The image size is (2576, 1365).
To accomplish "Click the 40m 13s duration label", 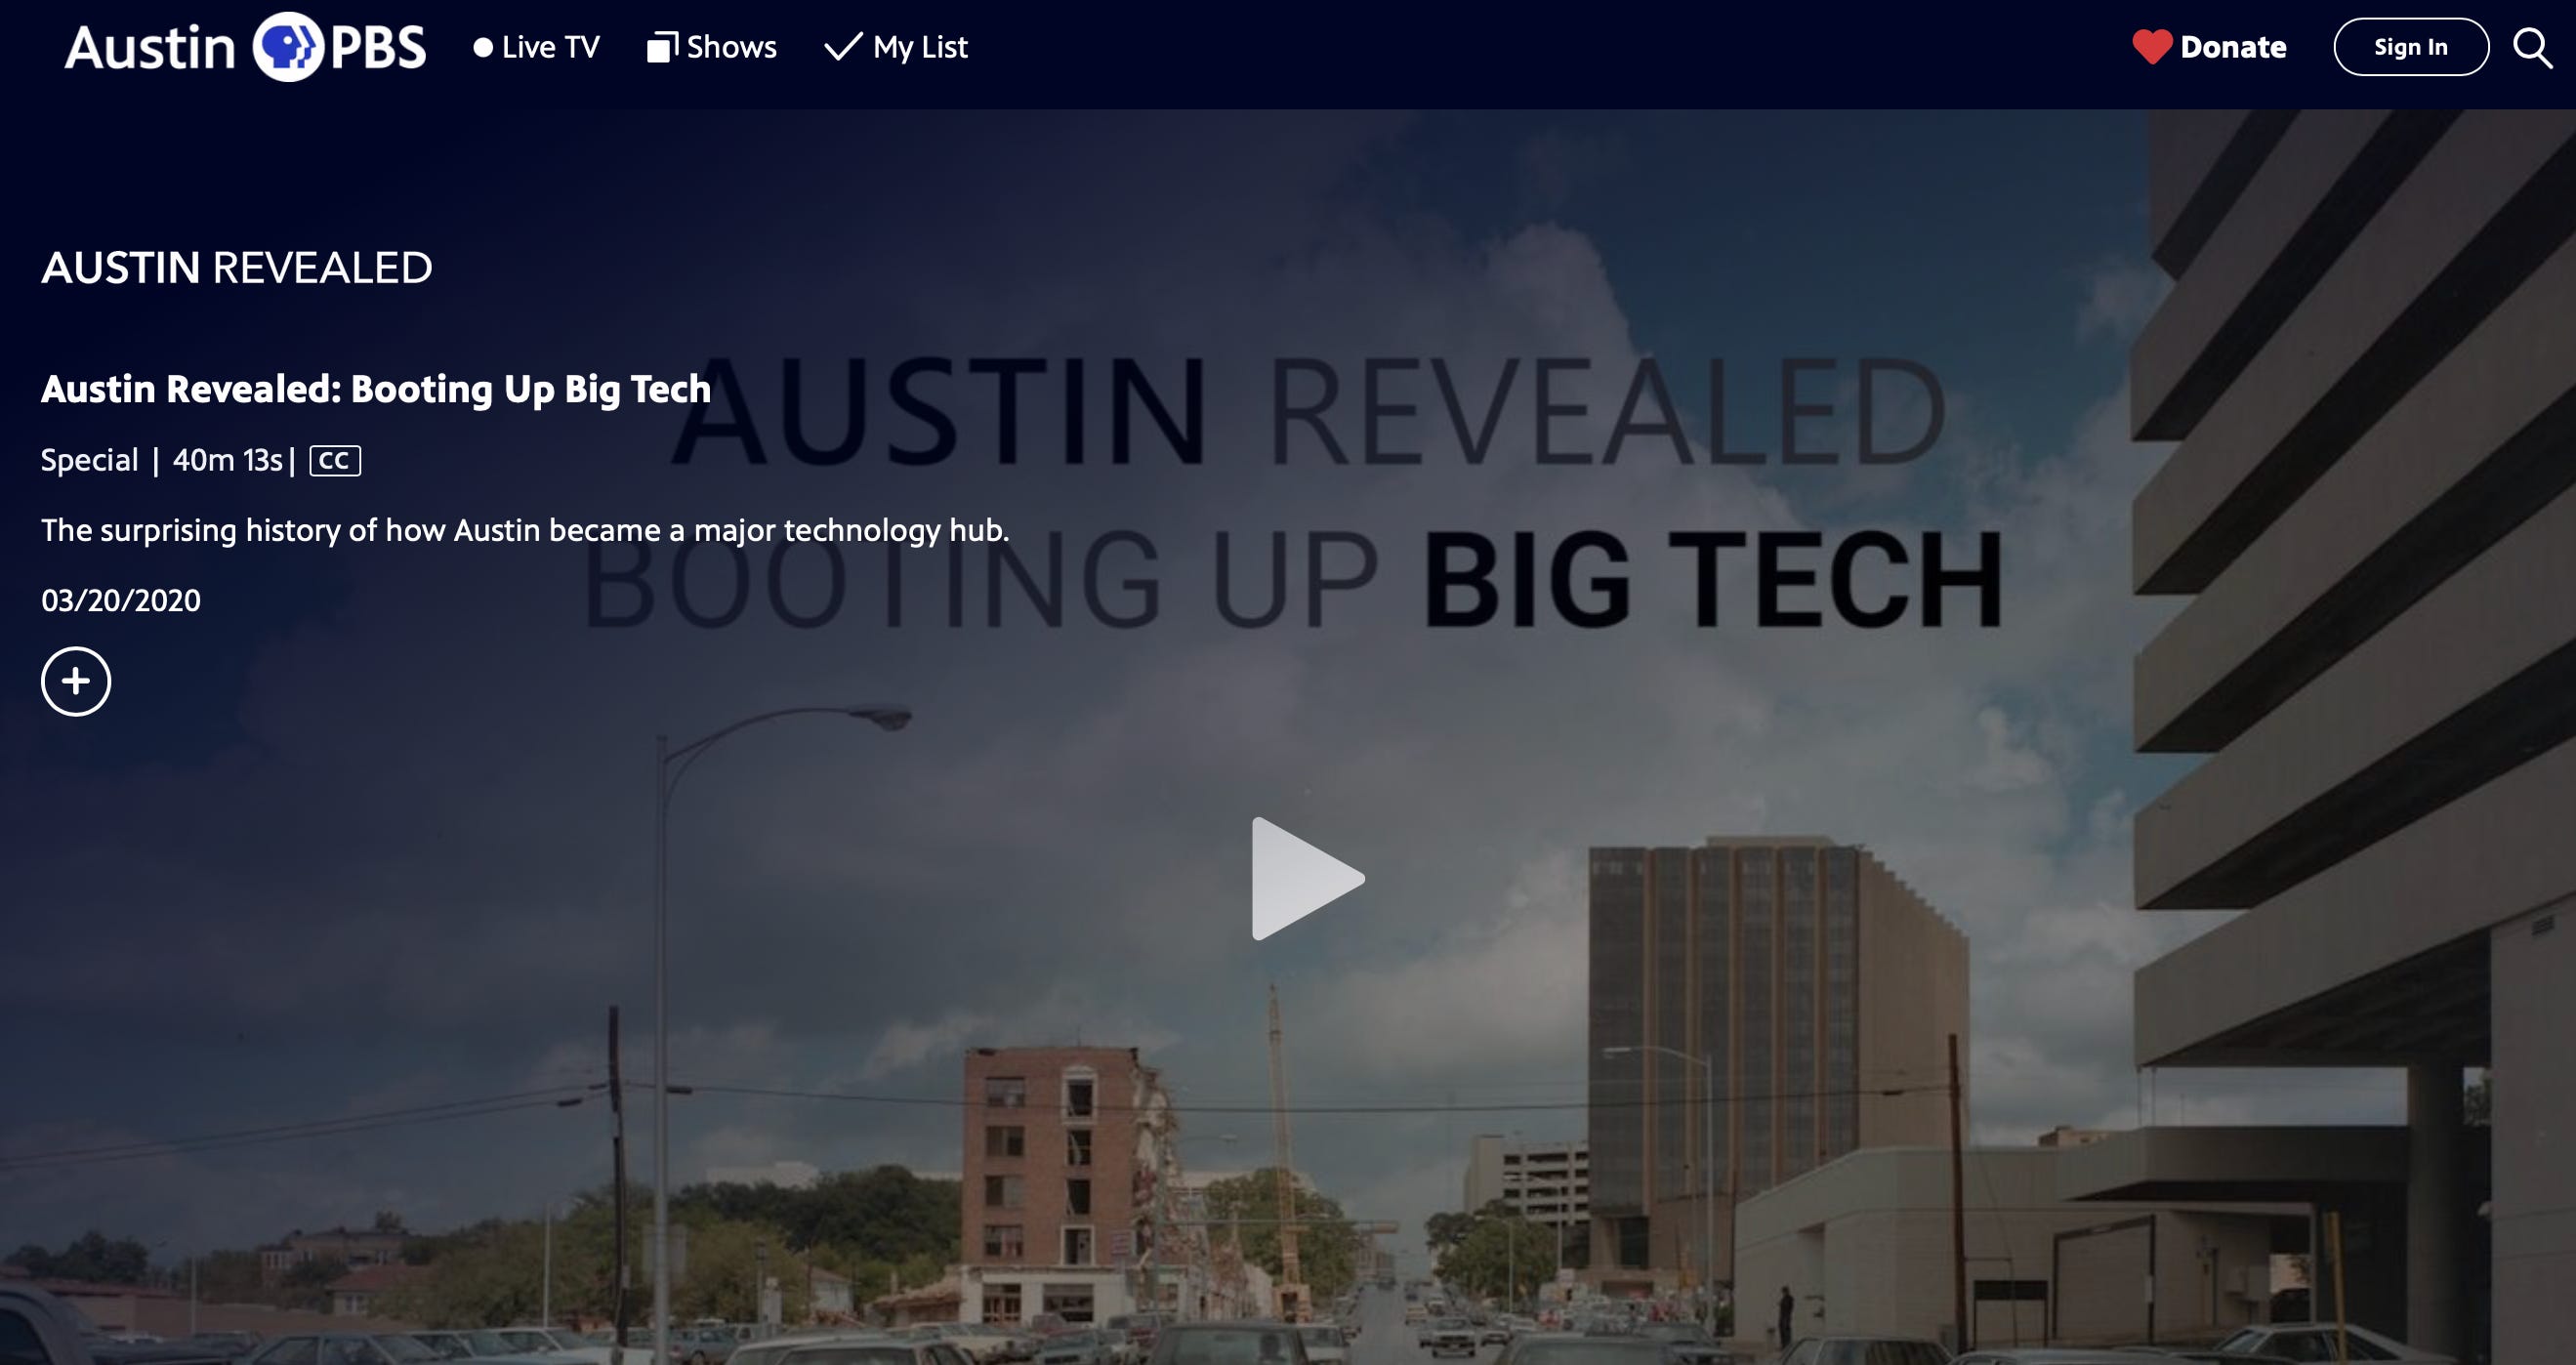I will [x=227, y=460].
